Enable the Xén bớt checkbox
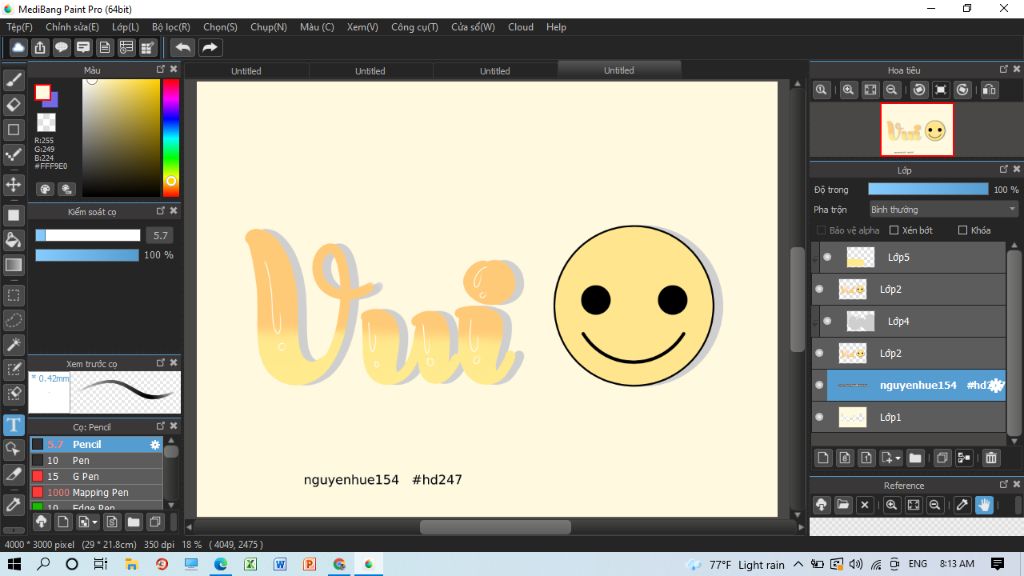Screen dimensions: 1024x576 click(x=894, y=231)
